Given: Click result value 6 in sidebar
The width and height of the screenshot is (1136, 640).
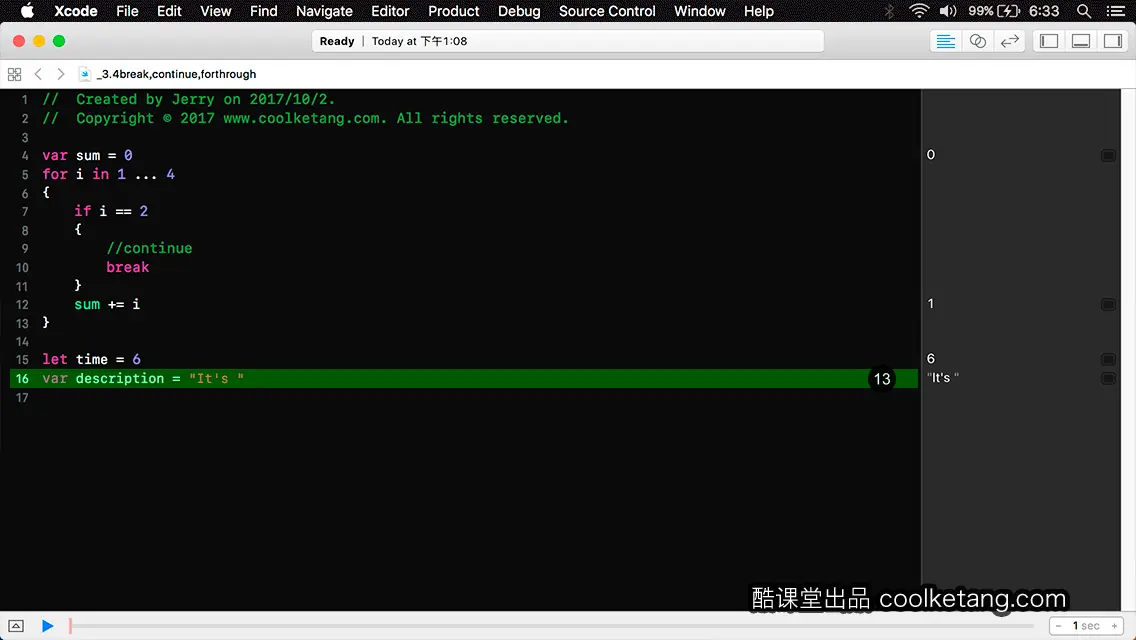Looking at the screenshot, I should pos(931,359).
